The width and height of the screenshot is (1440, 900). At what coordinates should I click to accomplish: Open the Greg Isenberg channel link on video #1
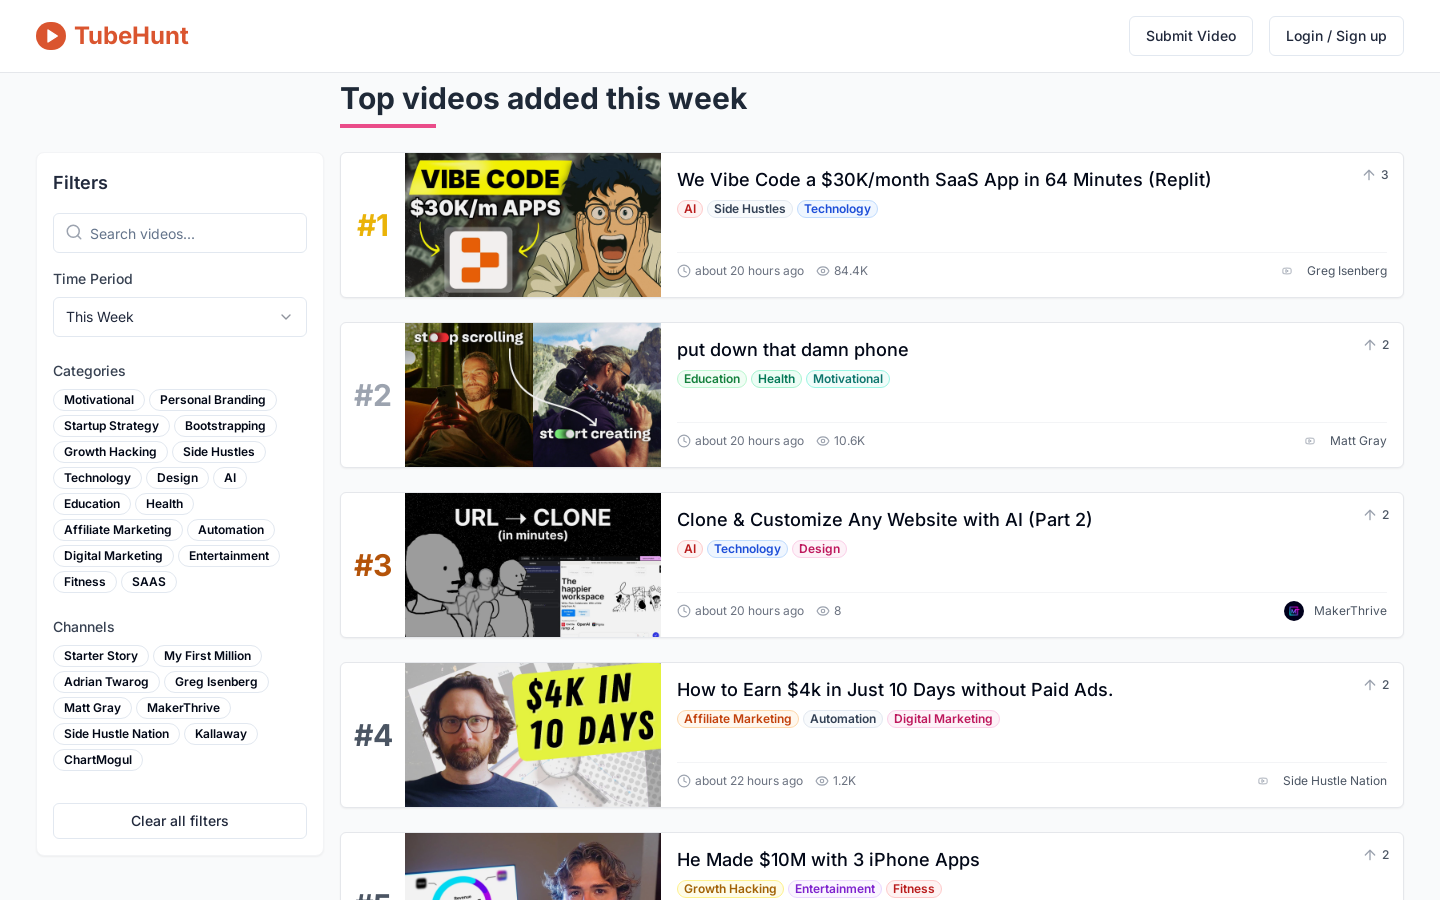click(1347, 271)
